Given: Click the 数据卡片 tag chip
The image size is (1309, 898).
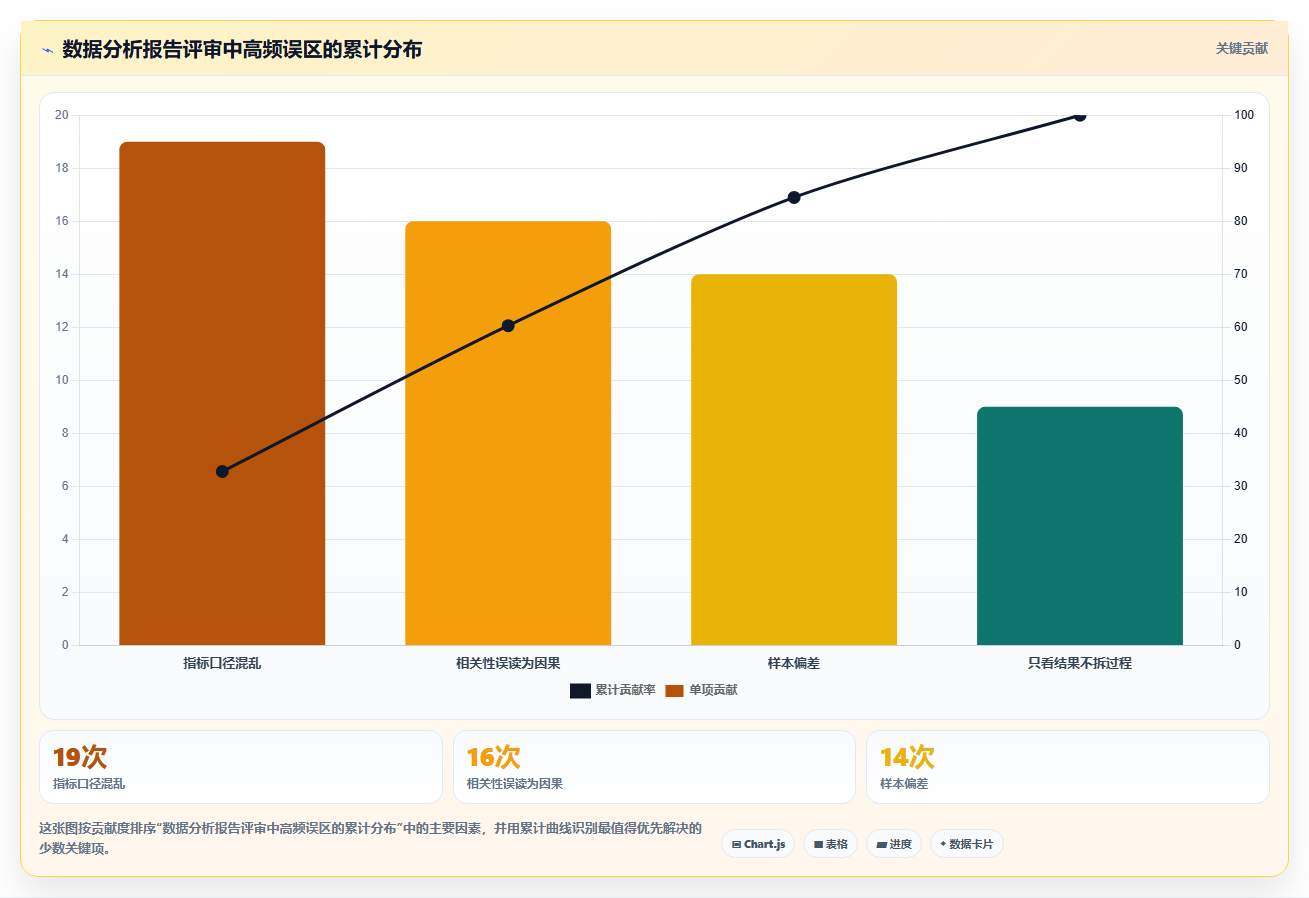Looking at the screenshot, I should (x=966, y=844).
